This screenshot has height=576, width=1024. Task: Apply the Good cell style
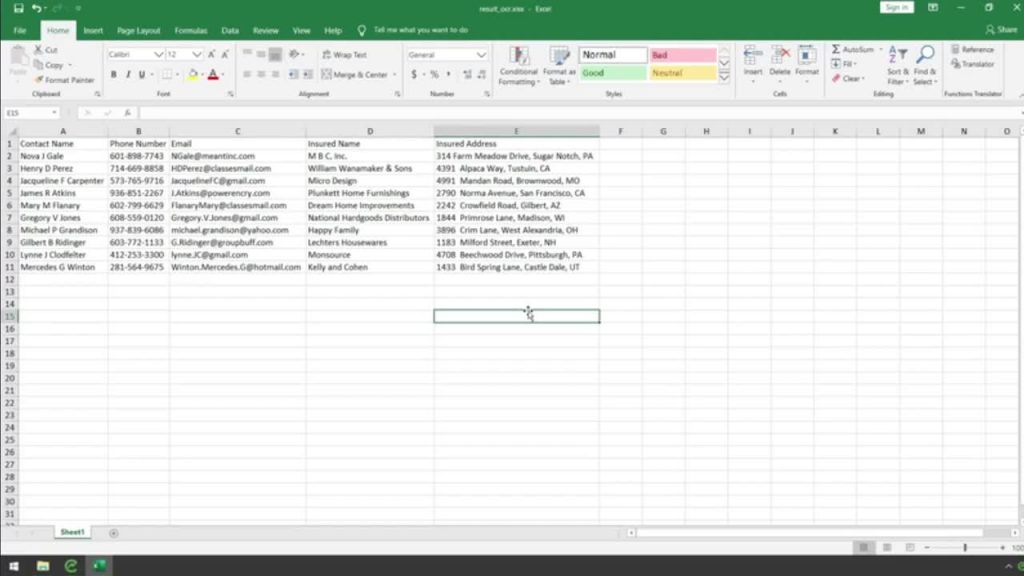[613, 73]
